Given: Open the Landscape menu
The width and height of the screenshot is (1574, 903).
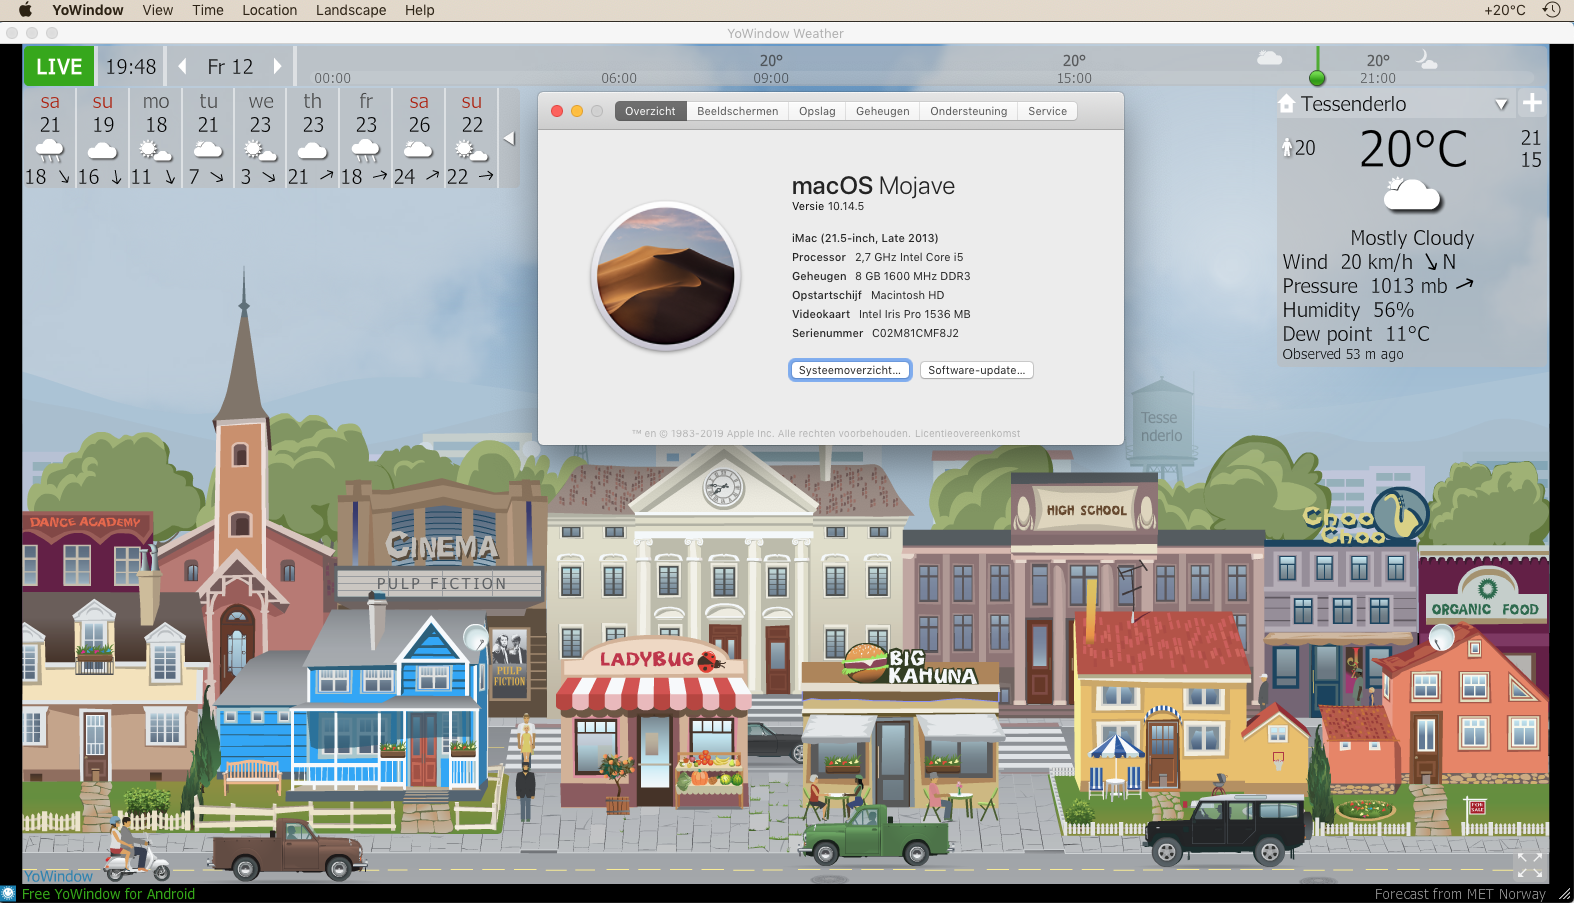Looking at the screenshot, I should pos(351,10).
